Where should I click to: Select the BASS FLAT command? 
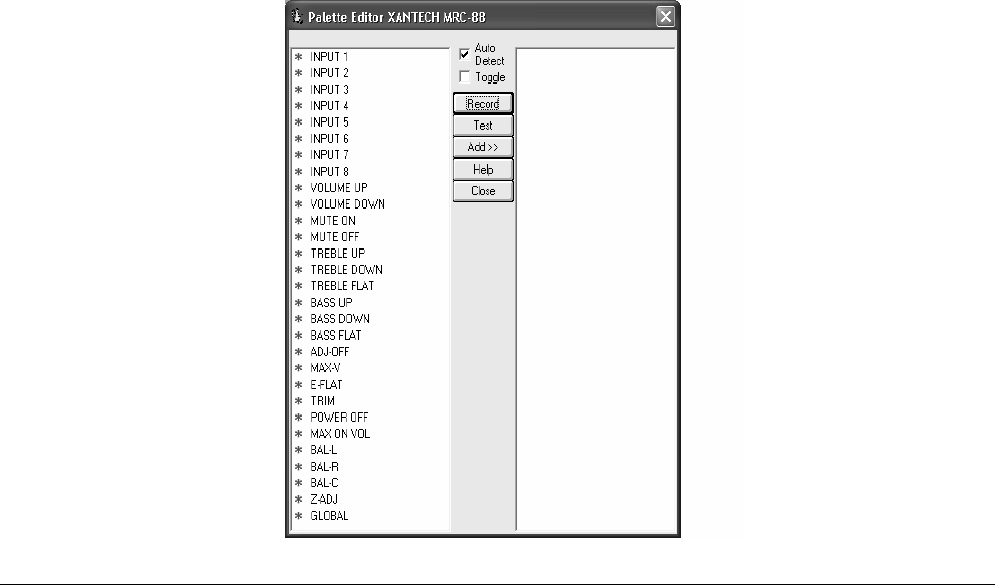pos(336,335)
